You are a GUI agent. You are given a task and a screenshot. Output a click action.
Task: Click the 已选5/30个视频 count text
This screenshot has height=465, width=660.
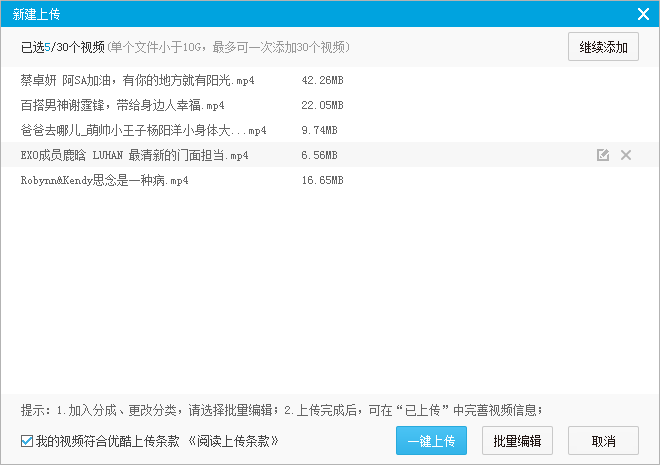pyautogui.click(x=61, y=47)
